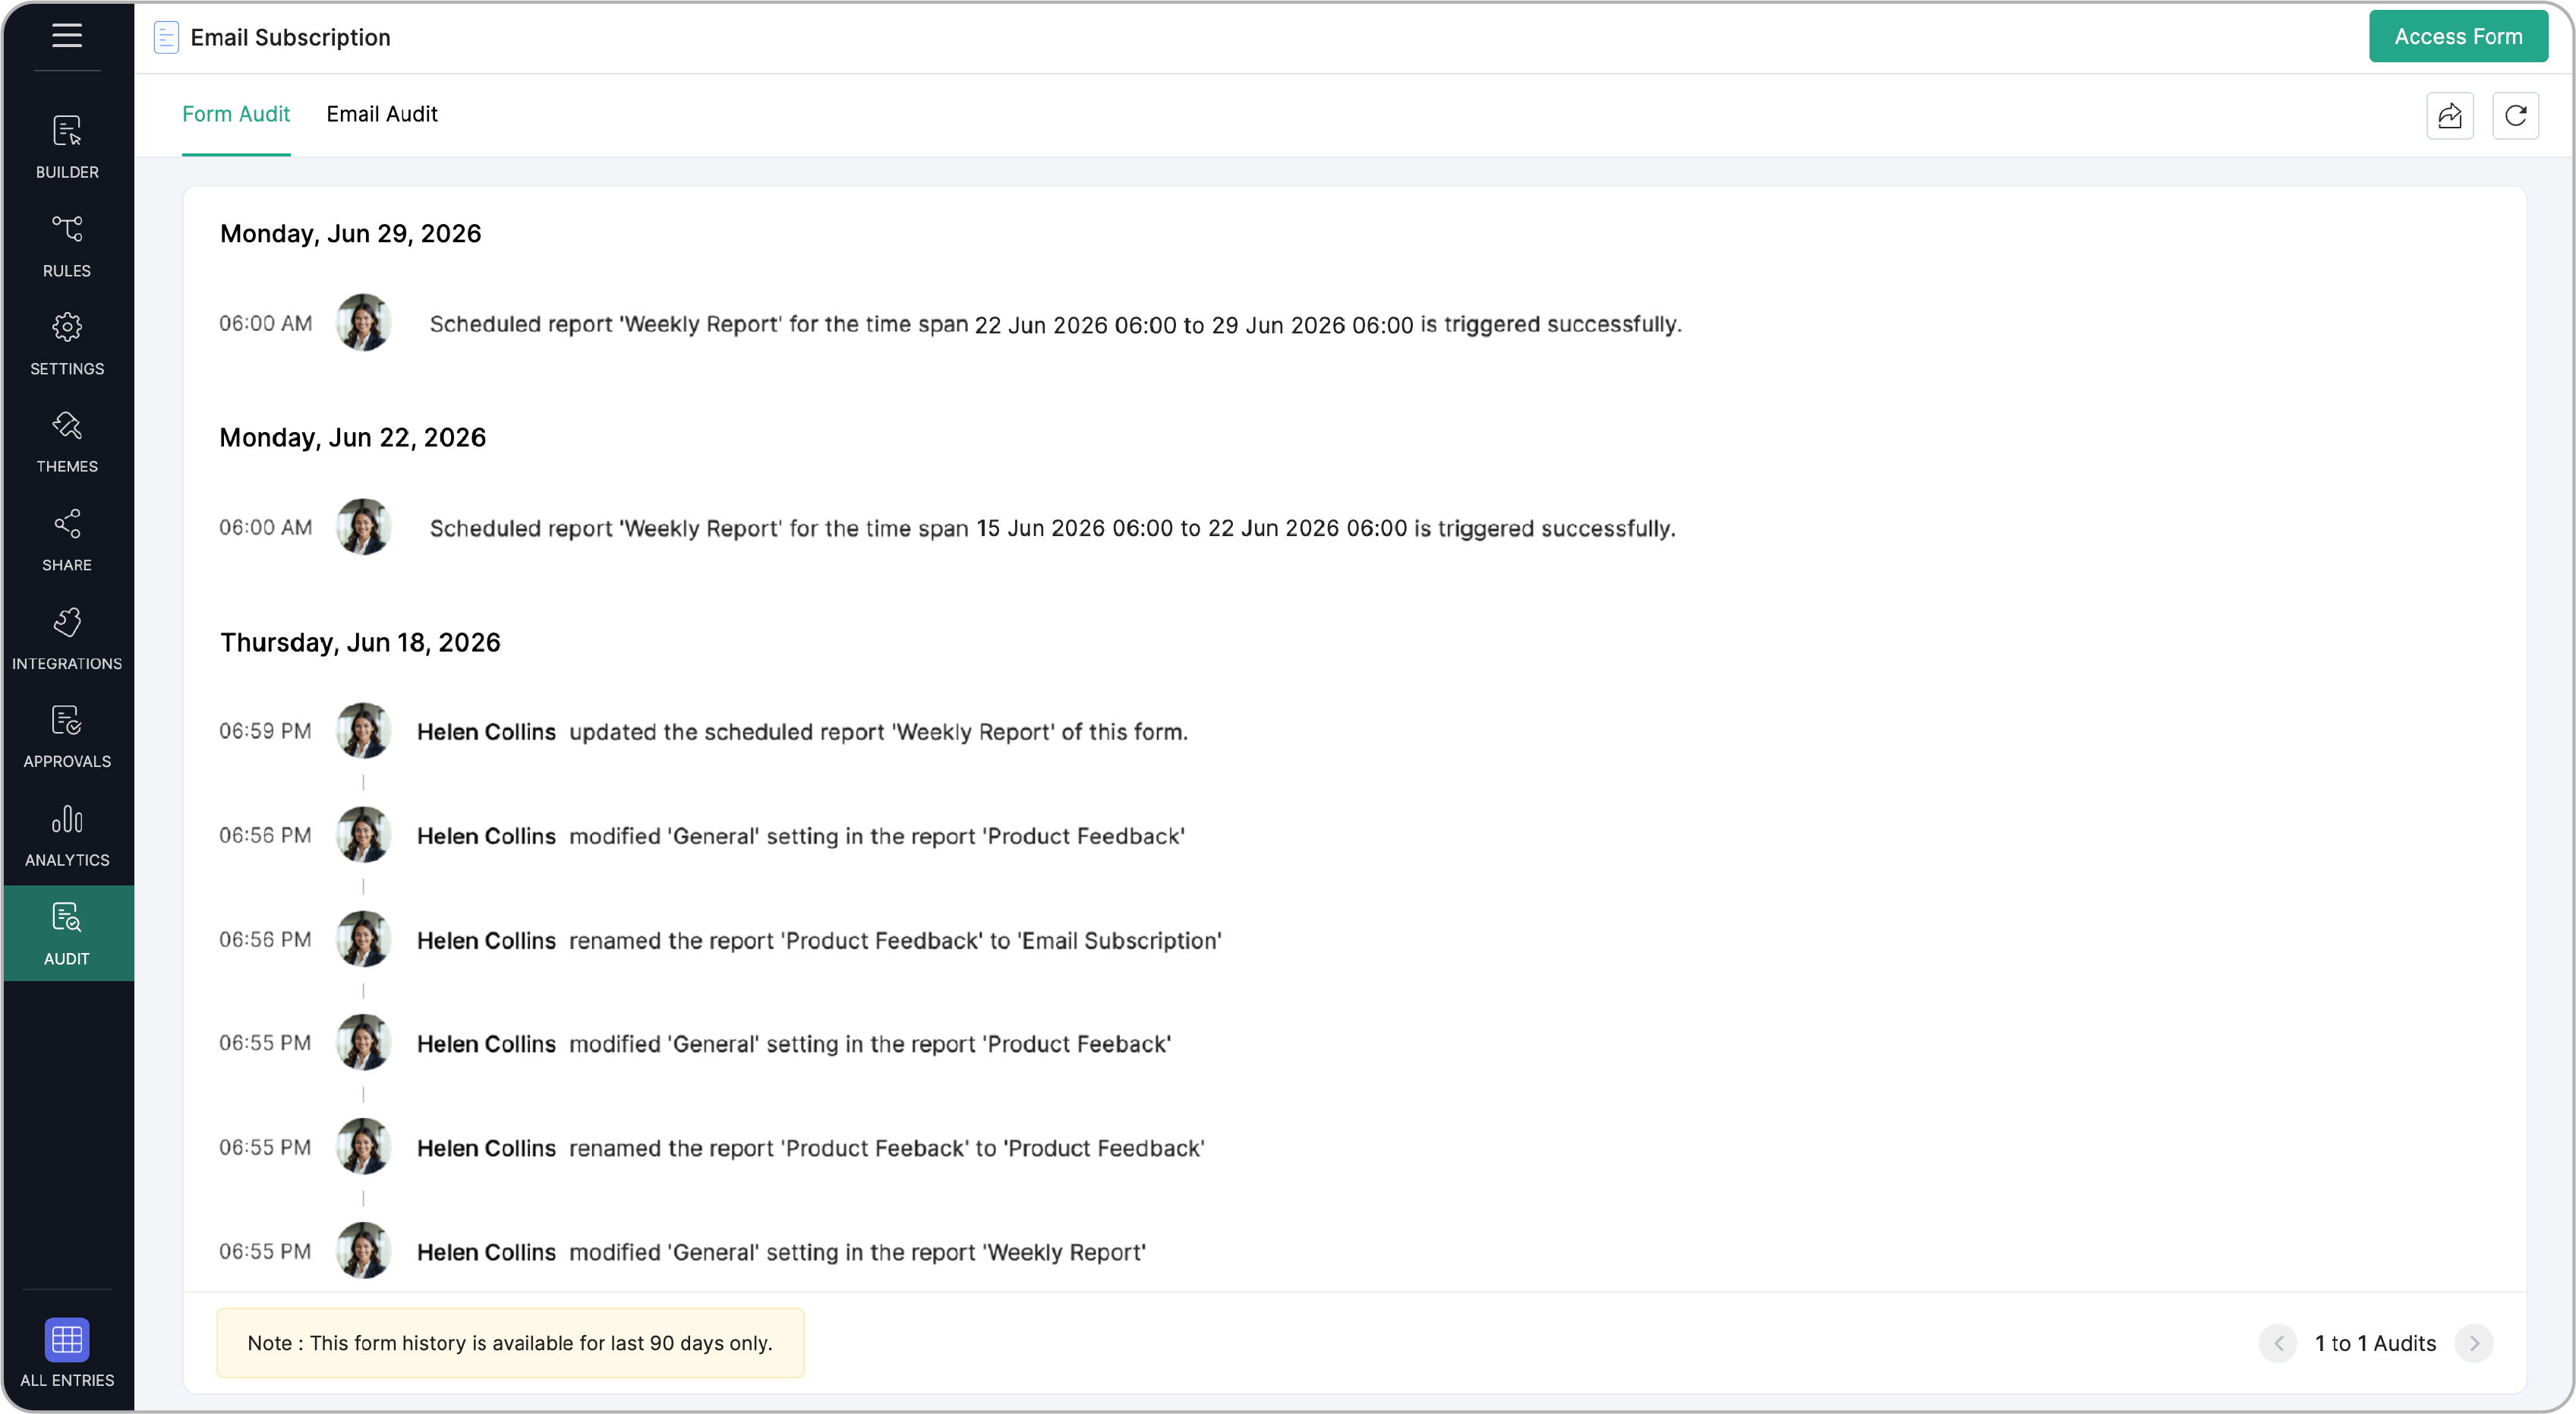This screenshot has height=1414, width=2576.
Task: Open Integrations from the sidebar
Action: pos(67,639)
